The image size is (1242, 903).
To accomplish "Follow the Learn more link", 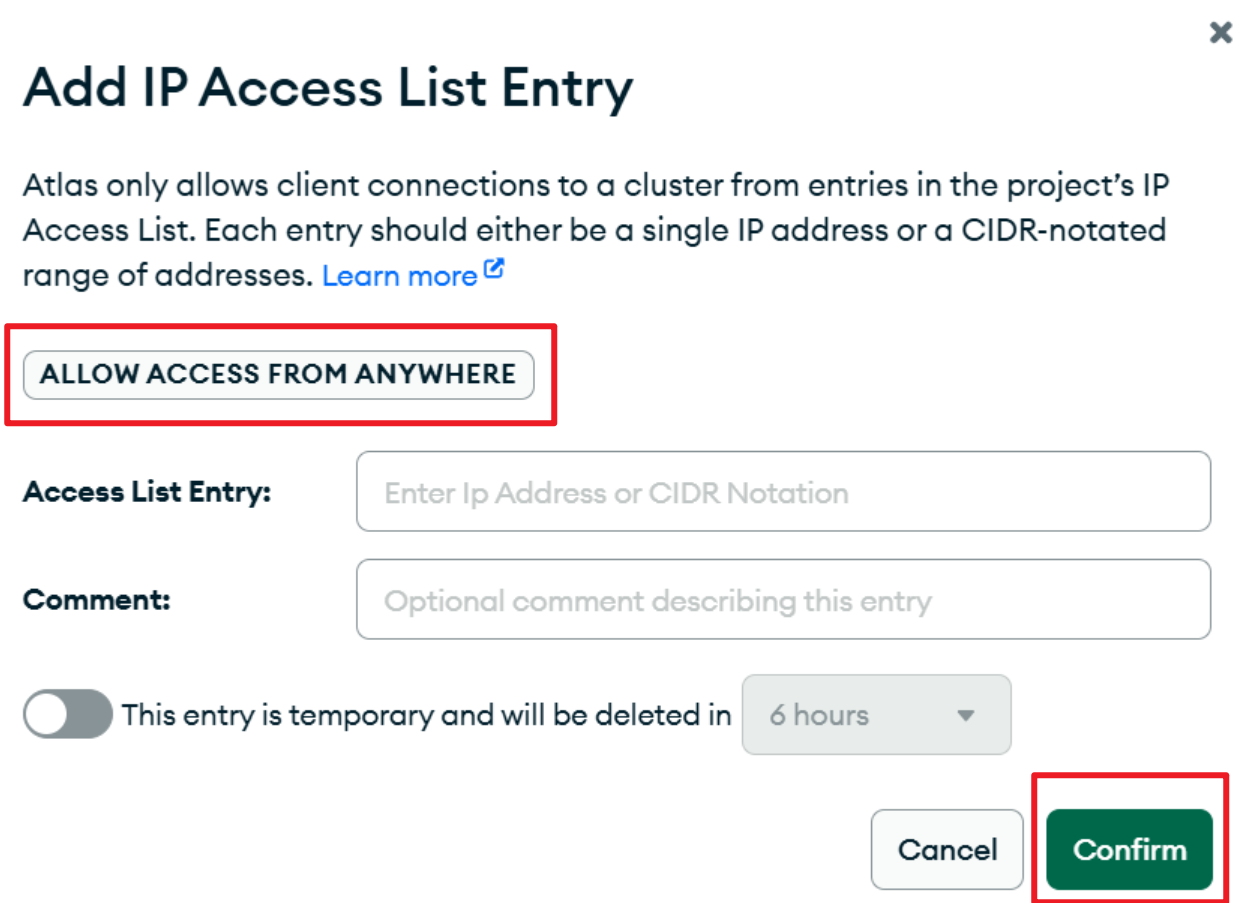I will click(x=400, y=276).
